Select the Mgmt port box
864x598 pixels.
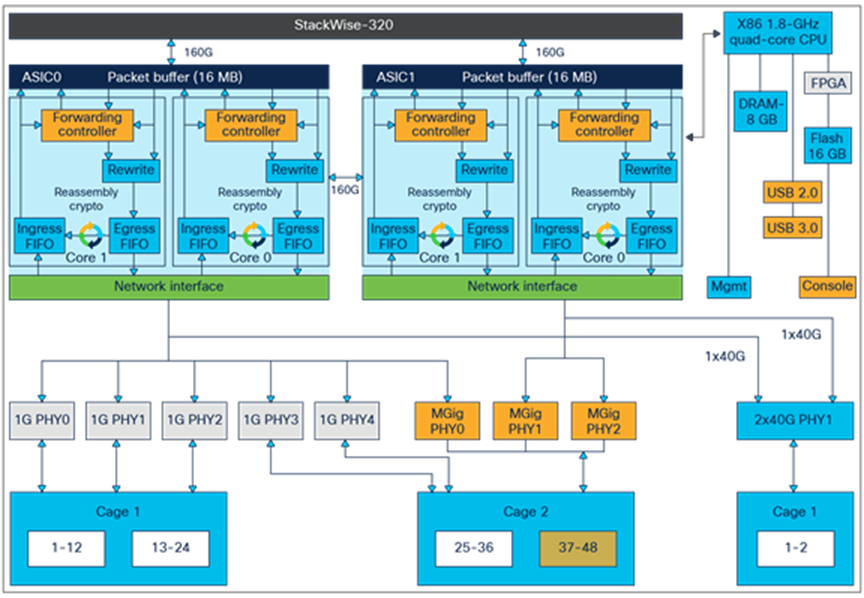[729, 287]
